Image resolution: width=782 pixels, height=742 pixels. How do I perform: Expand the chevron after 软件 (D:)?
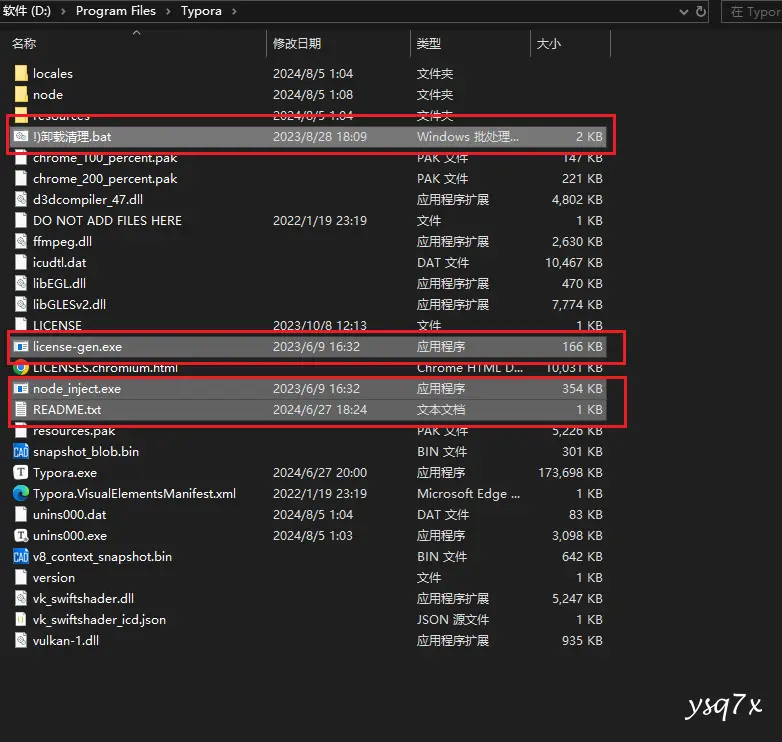(x=63, y=11)
